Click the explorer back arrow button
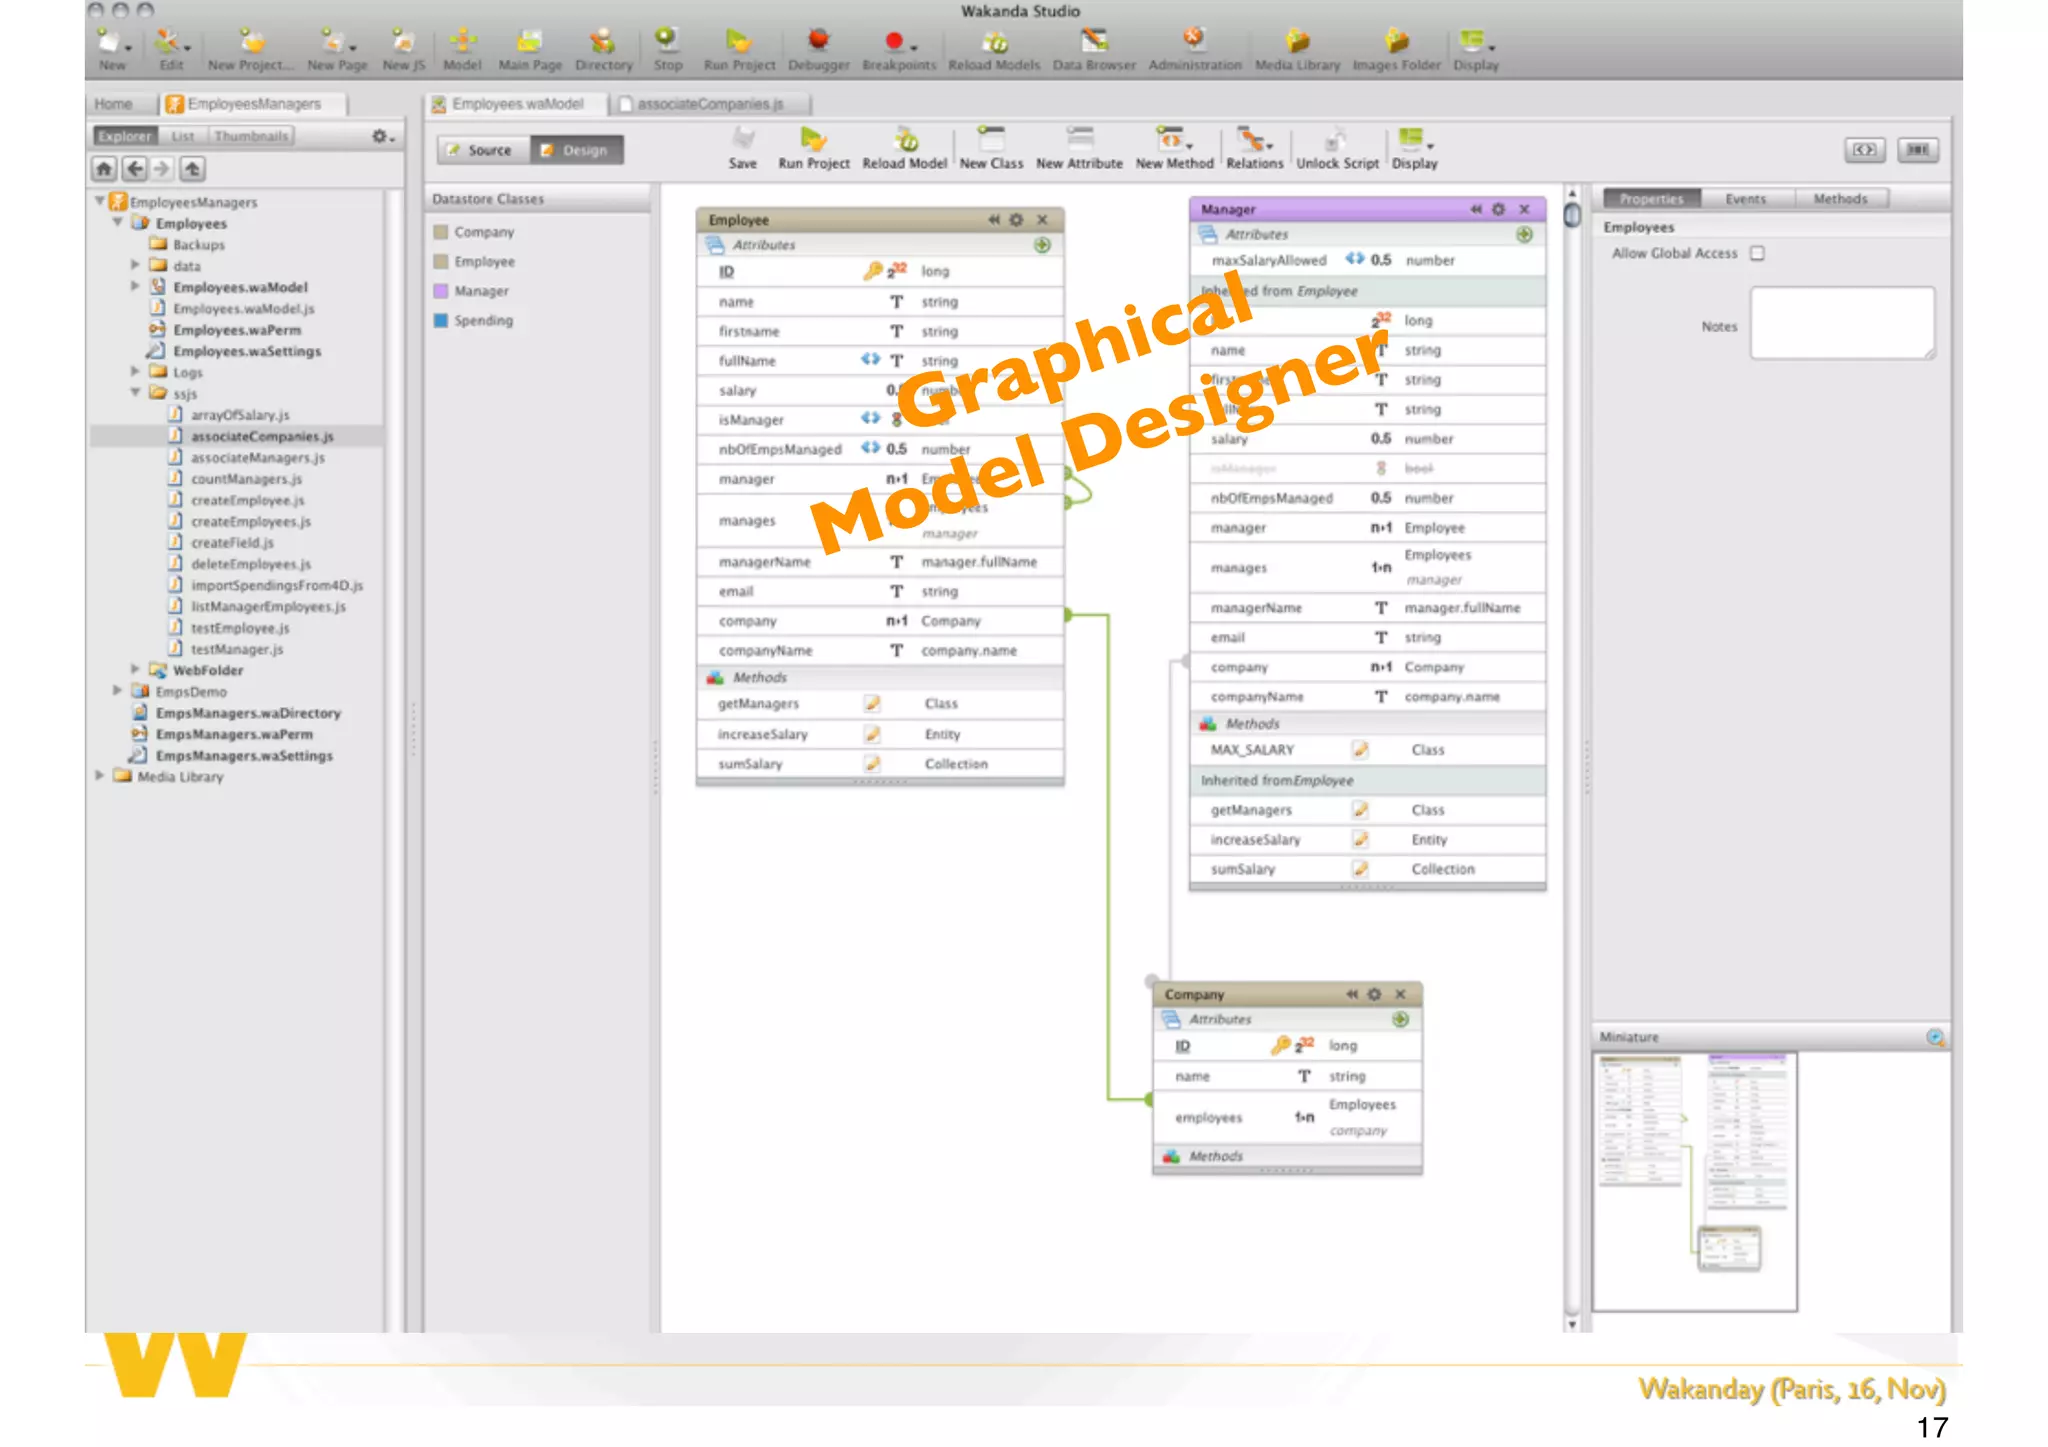The image size is (2048, 1447). (134, 168)
